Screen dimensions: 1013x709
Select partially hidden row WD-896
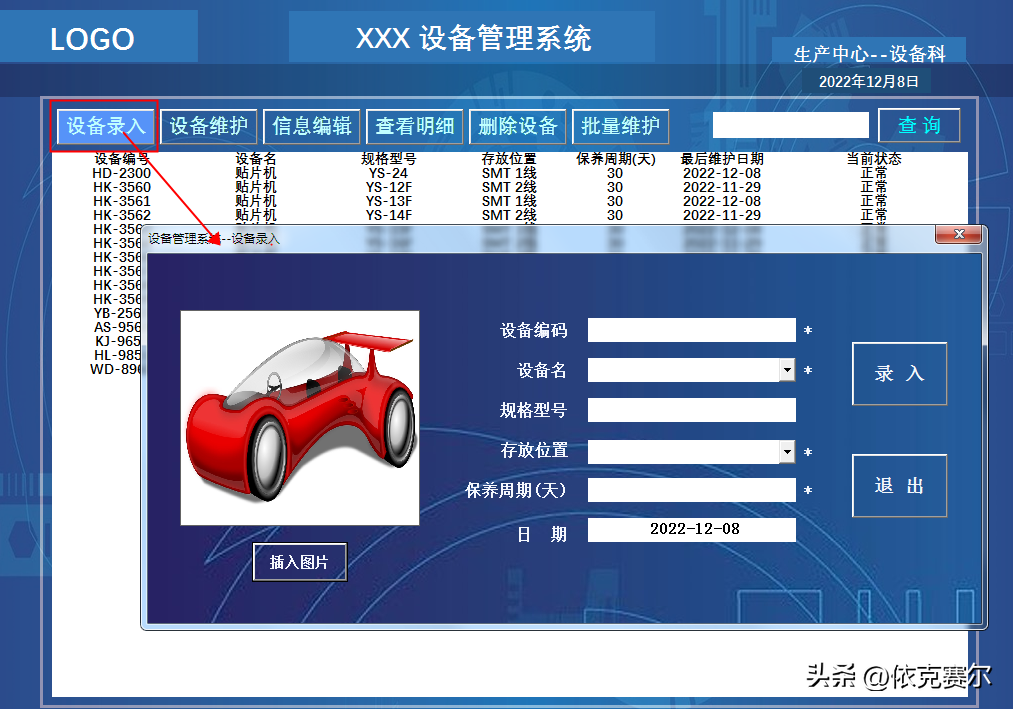[115, 370]
